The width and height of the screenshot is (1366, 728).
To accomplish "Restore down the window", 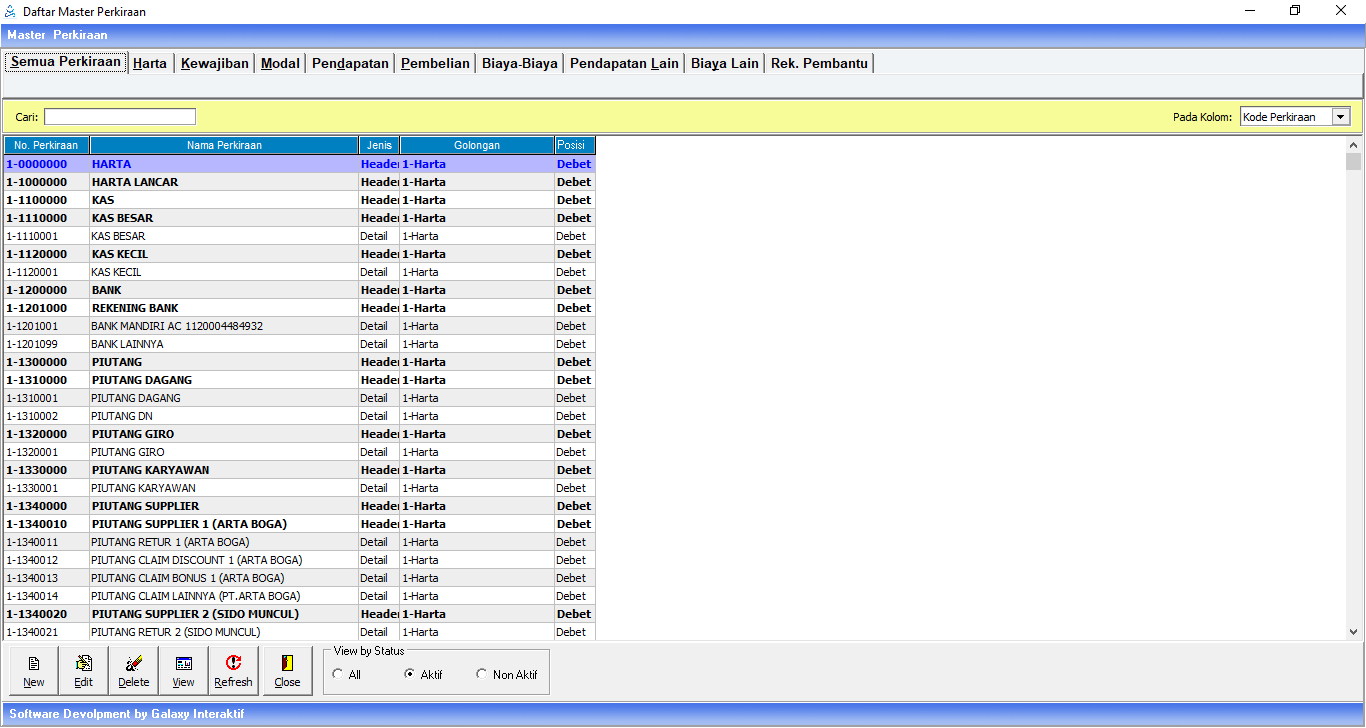I will [1295, 11].
